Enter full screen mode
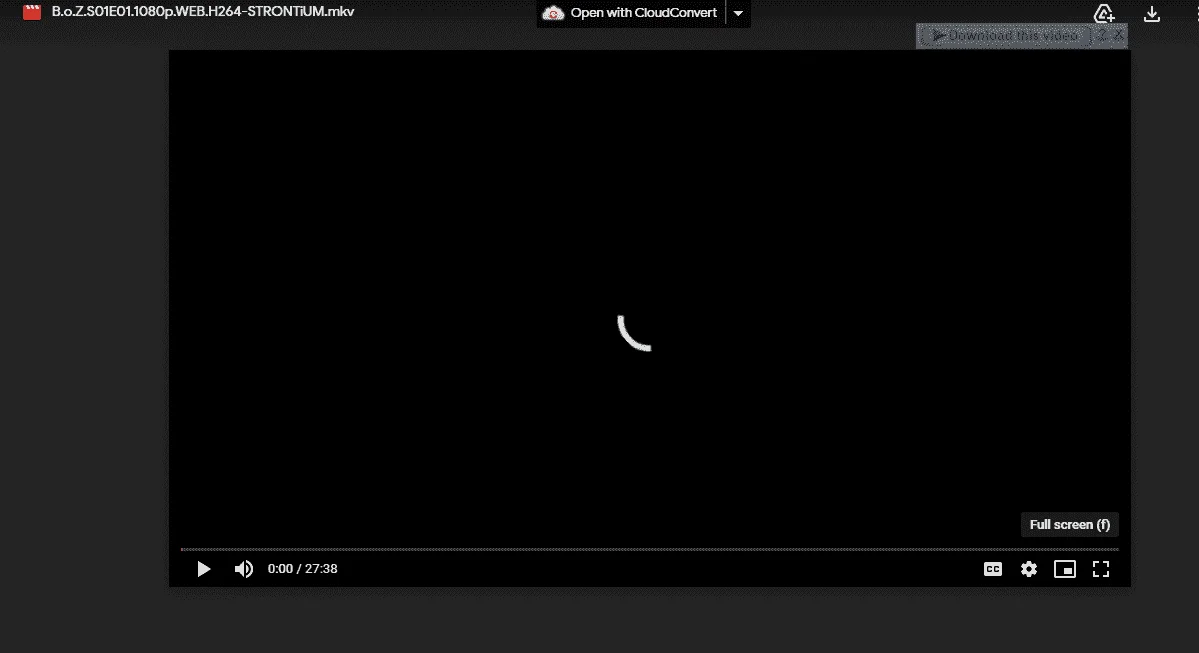Screen dimensions: 1199x653 click(1101, 569)
